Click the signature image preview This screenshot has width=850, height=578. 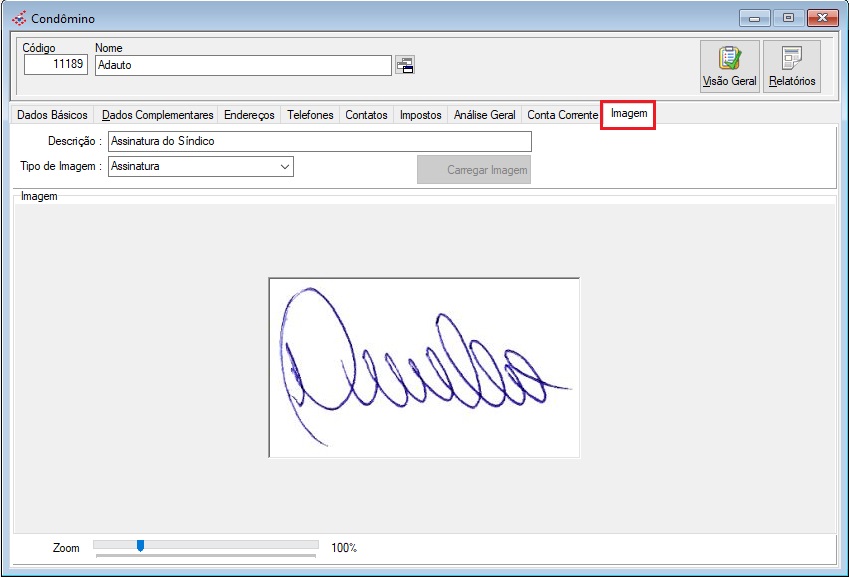pos(424,367)
